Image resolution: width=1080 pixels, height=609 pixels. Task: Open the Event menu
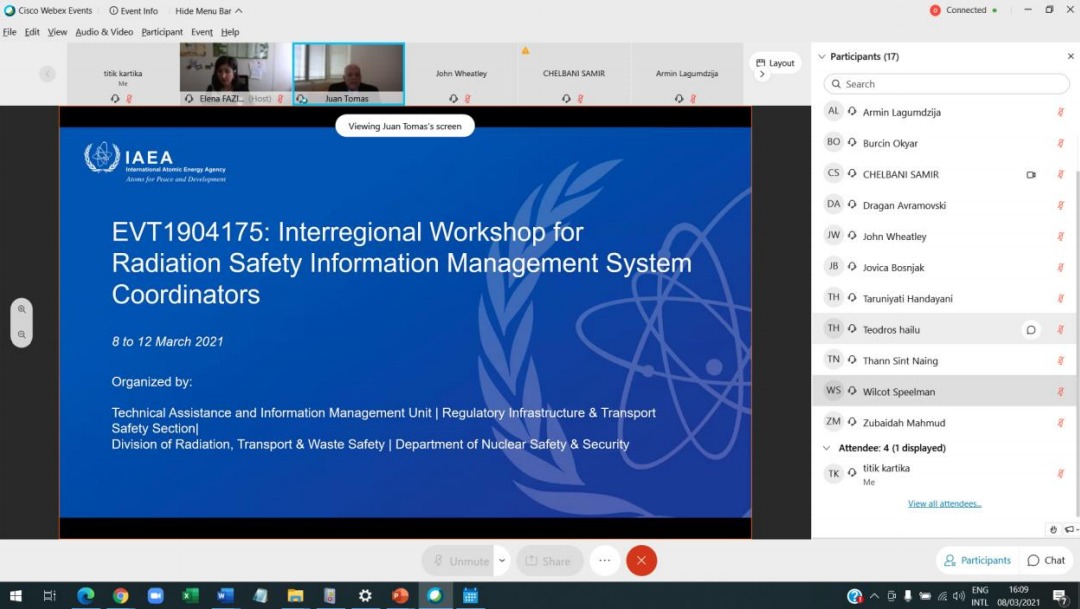coord(202,32)
